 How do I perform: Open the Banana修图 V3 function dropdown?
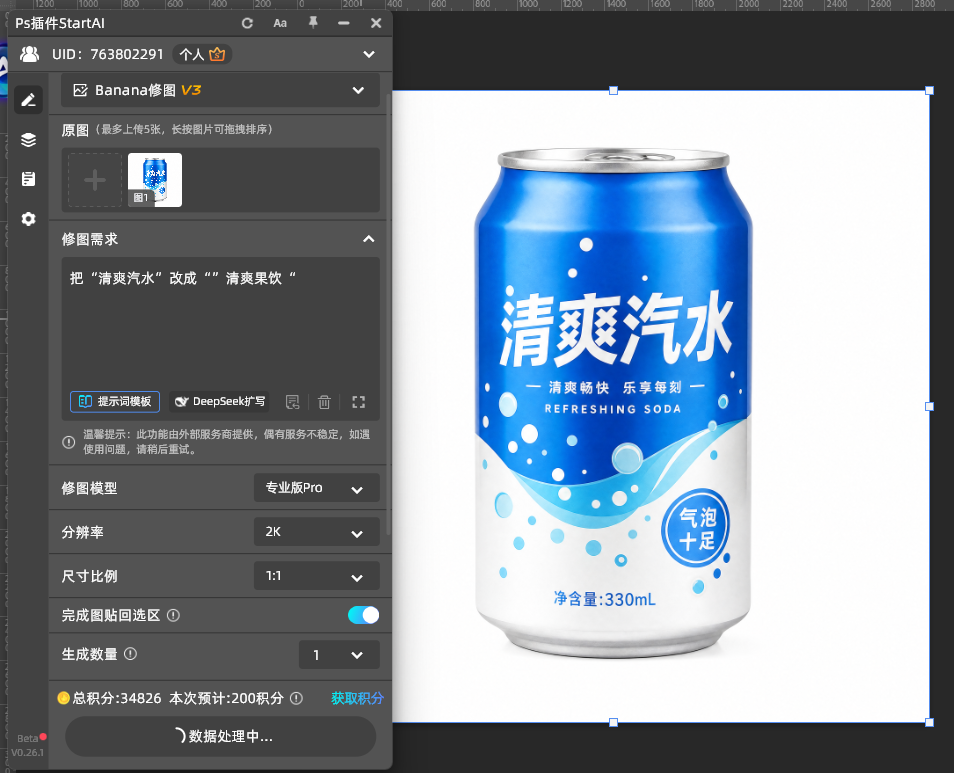[220, 90]
